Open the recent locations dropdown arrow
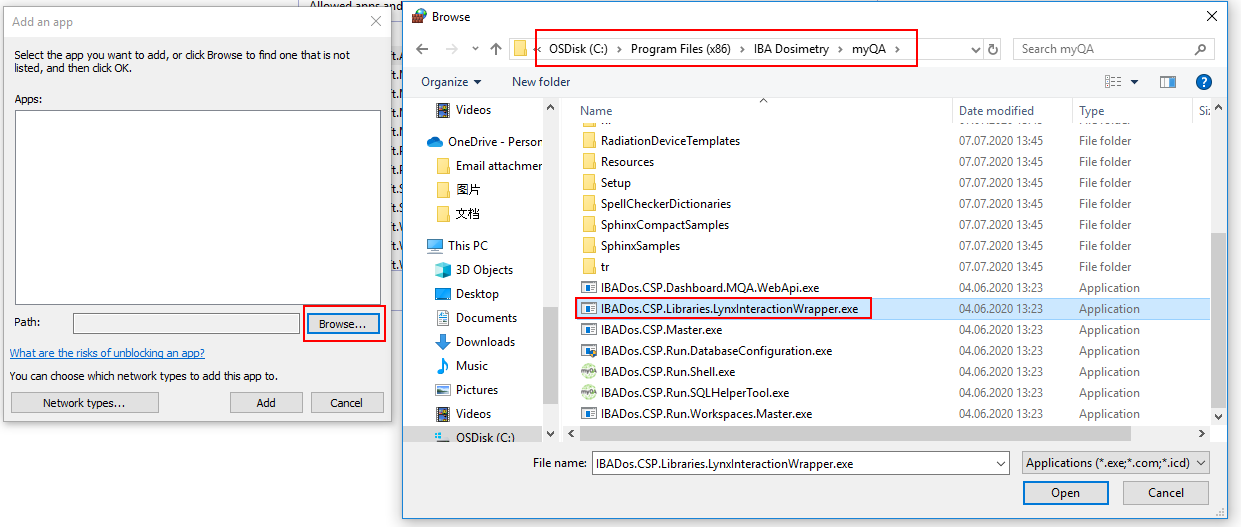 tap(474, 49)
